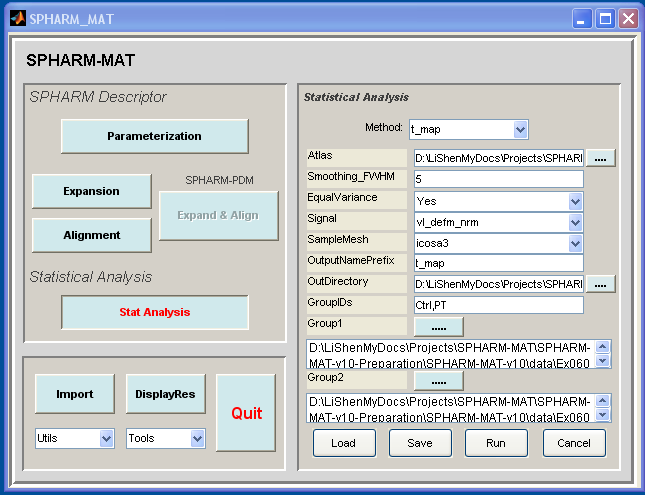This screenshot has height=495, width=645.
Task: Browse for Group1 files
Action: point(439,327)
